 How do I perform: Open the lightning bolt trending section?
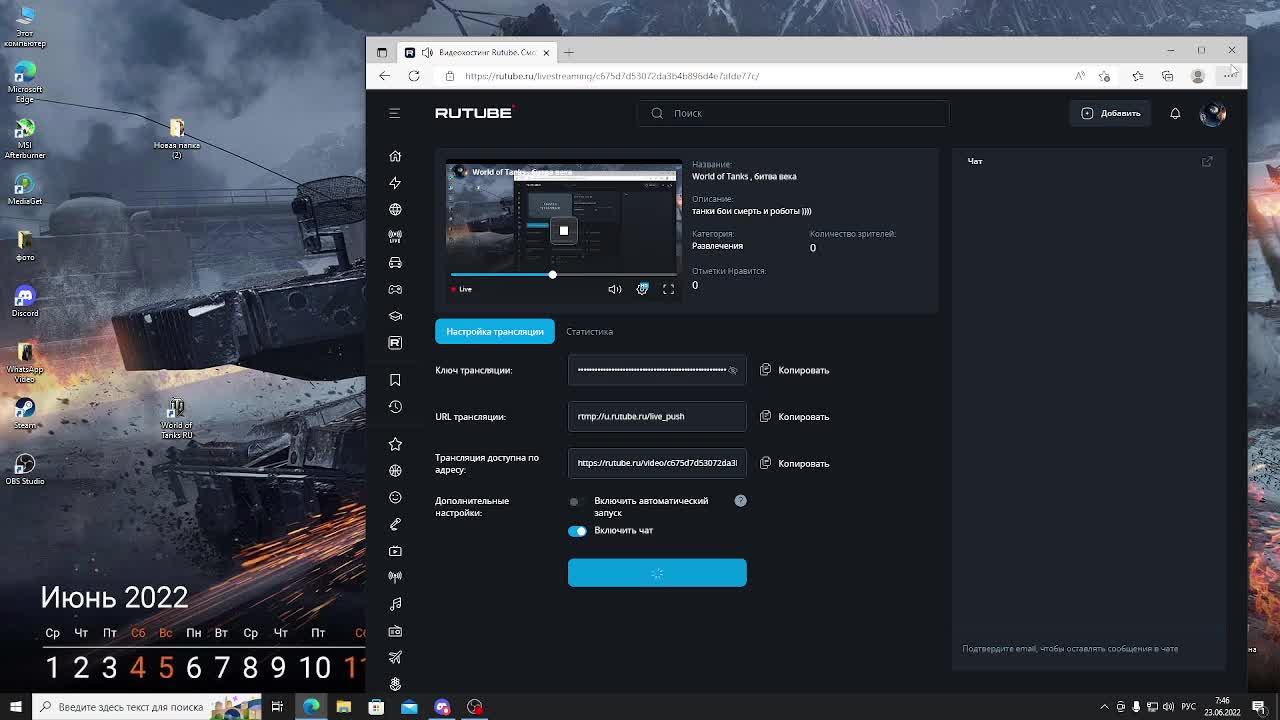point(395,182)
